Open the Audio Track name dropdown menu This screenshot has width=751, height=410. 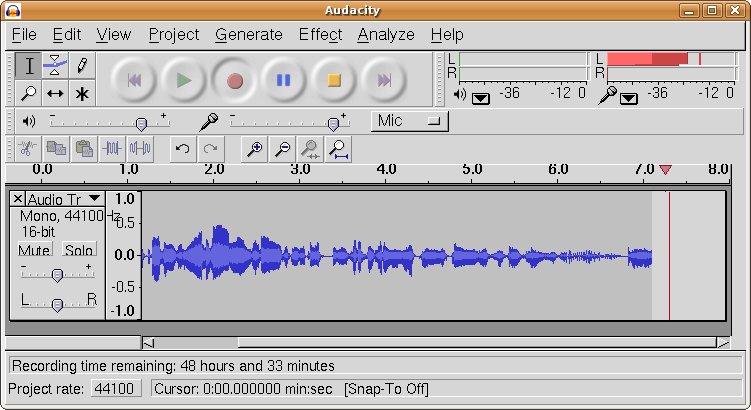64,198
